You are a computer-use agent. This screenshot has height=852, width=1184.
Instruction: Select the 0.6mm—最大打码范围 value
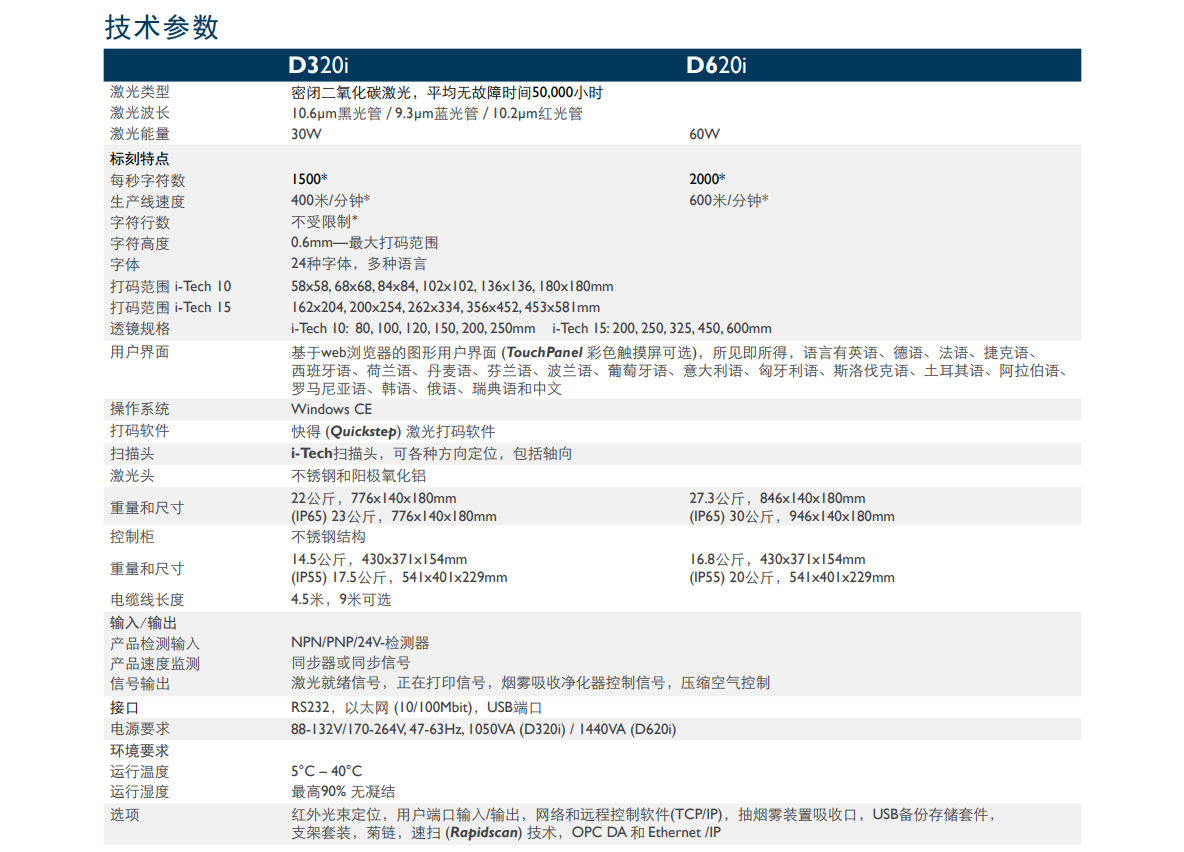pyautogui.click(x=365, y=242)
